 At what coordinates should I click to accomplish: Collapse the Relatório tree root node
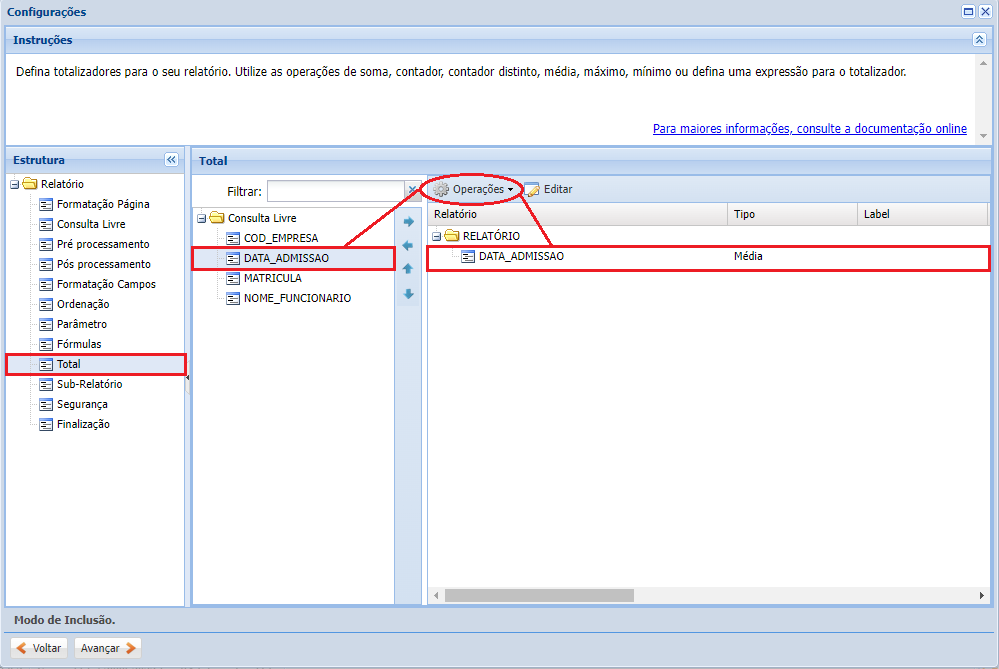[15, 184]
